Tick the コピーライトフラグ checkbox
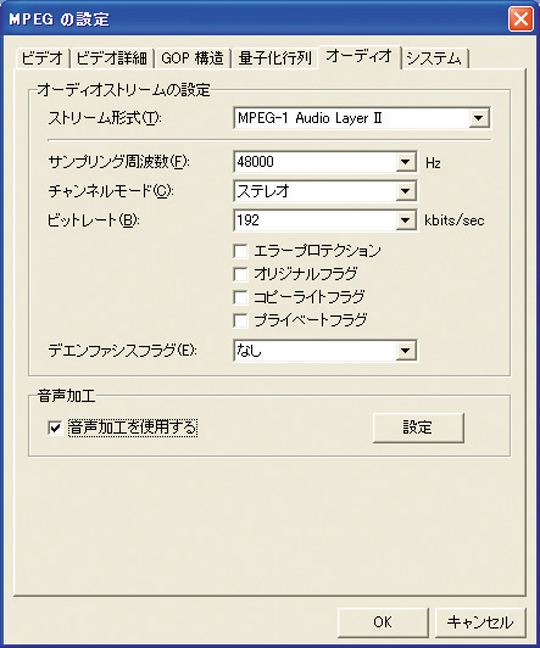The height and width of the screenshot is (648, 540). click(x=240, y=297)
